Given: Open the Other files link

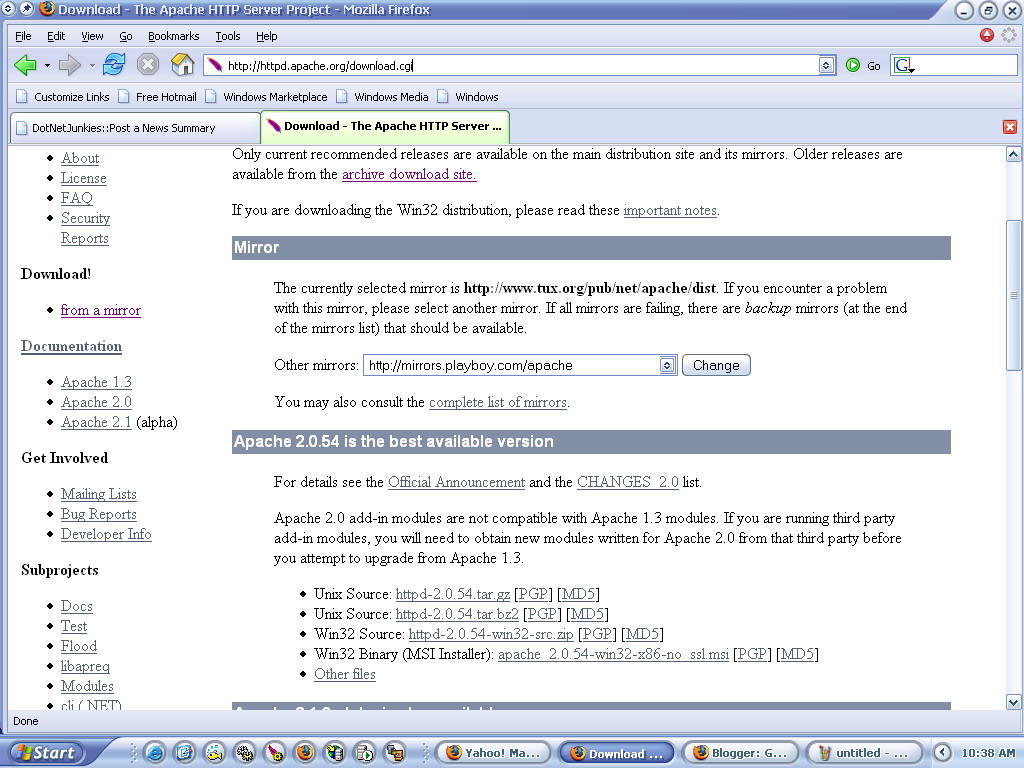Looking at the screenshot, I should tap(345, 675).
